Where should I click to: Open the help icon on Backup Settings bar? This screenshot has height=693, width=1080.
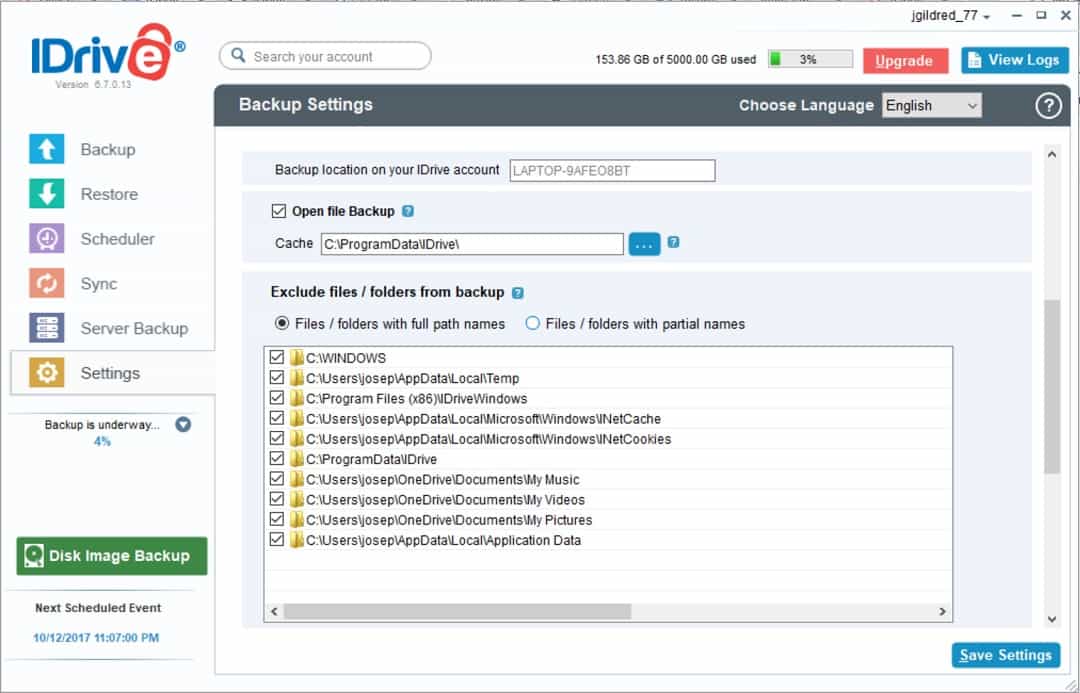click(x=1048, y=105)
